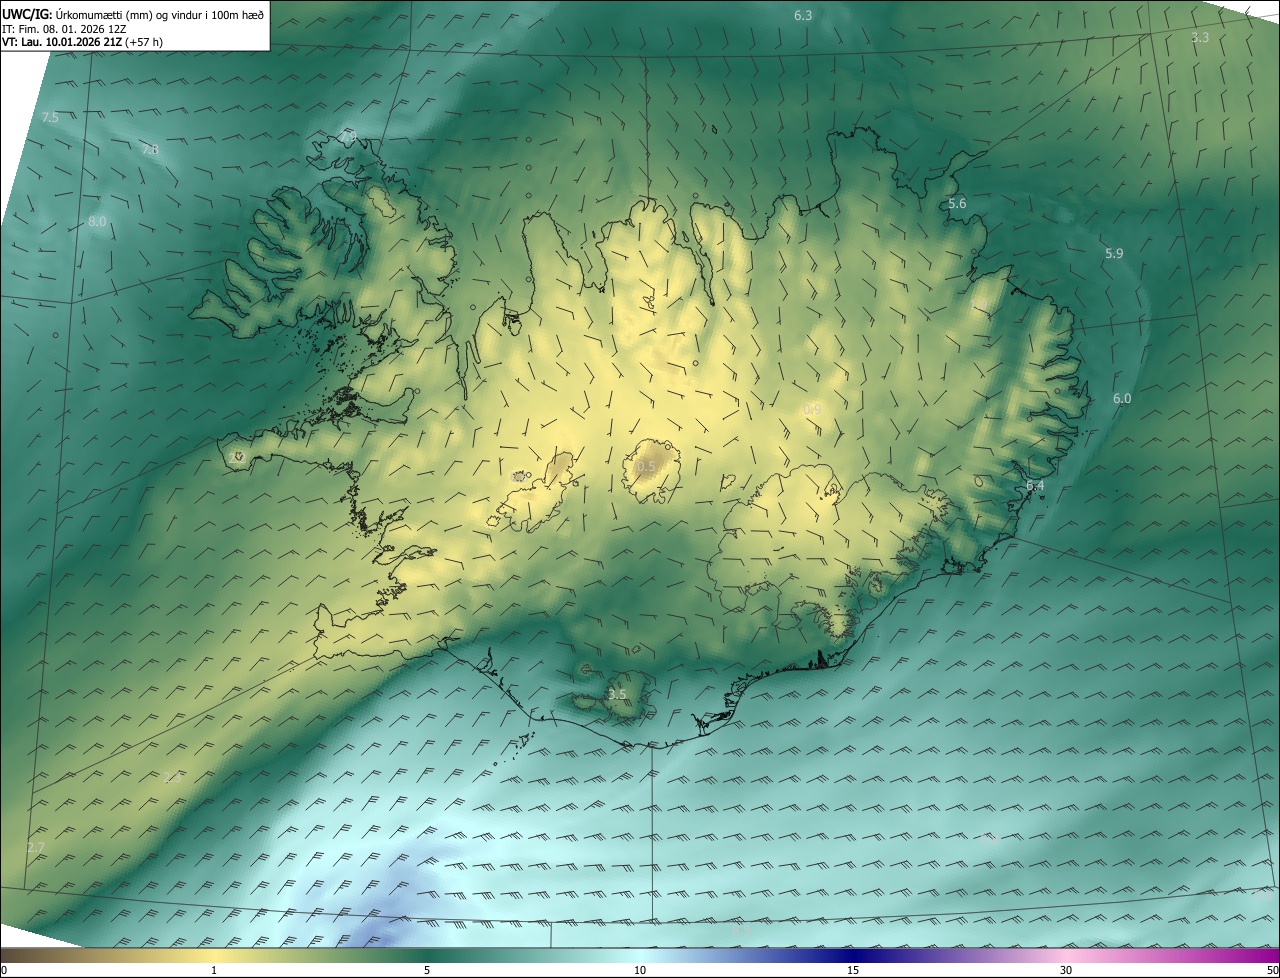1280x978 pixels.
Task: Click the 5.9 value label on the map
Action: pos(1114,254)
